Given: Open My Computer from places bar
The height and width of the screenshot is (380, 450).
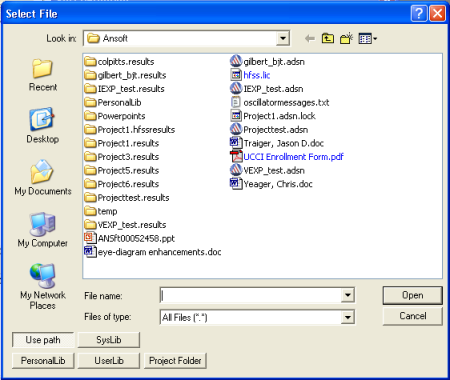Looking at the screenshot, I should pyautogui.click(x=43, y=230).
